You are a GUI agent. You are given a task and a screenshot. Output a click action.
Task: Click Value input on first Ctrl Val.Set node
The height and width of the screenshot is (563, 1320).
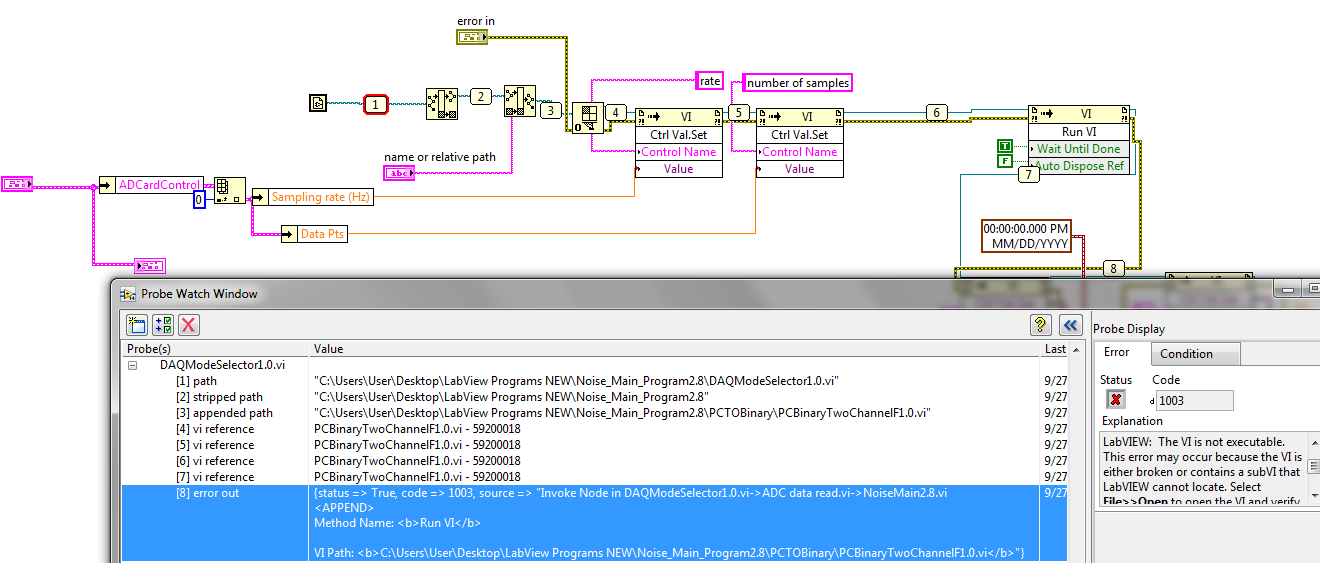(x=679, y=169)
